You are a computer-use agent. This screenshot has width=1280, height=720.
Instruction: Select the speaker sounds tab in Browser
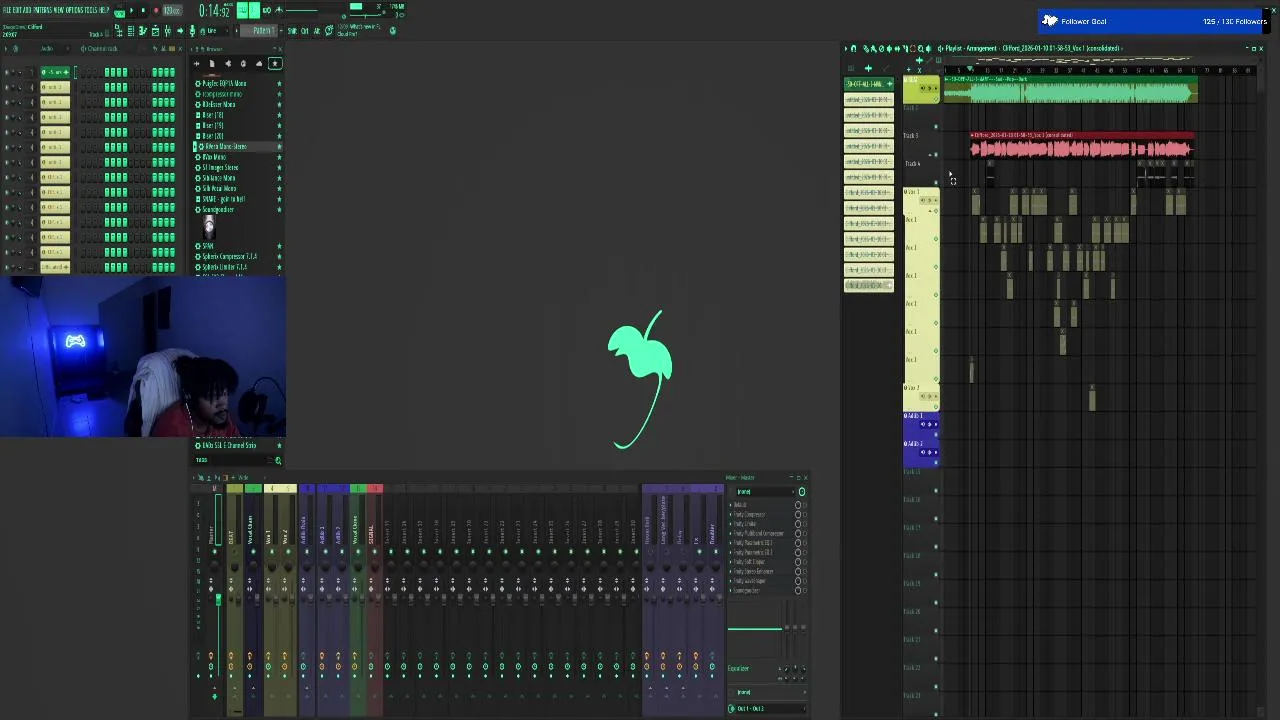tap(228, 63)
